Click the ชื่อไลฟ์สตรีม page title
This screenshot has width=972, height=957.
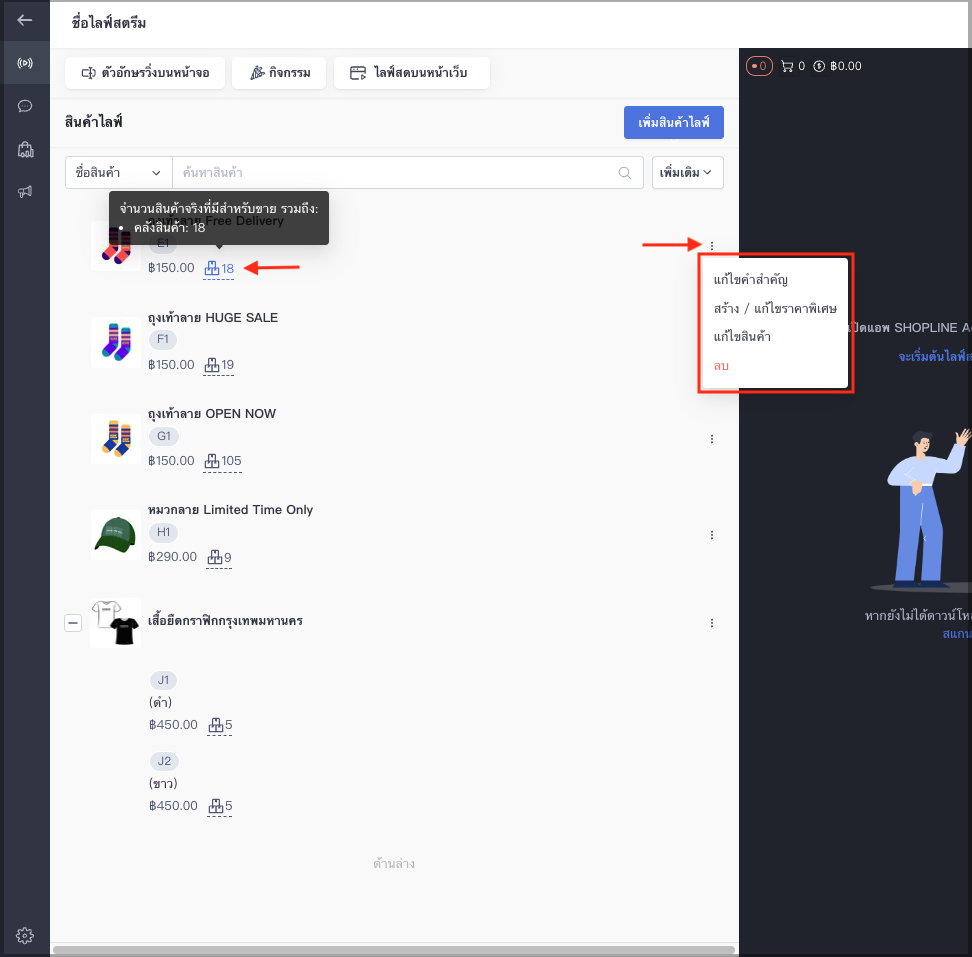click(x=108, y=23)
